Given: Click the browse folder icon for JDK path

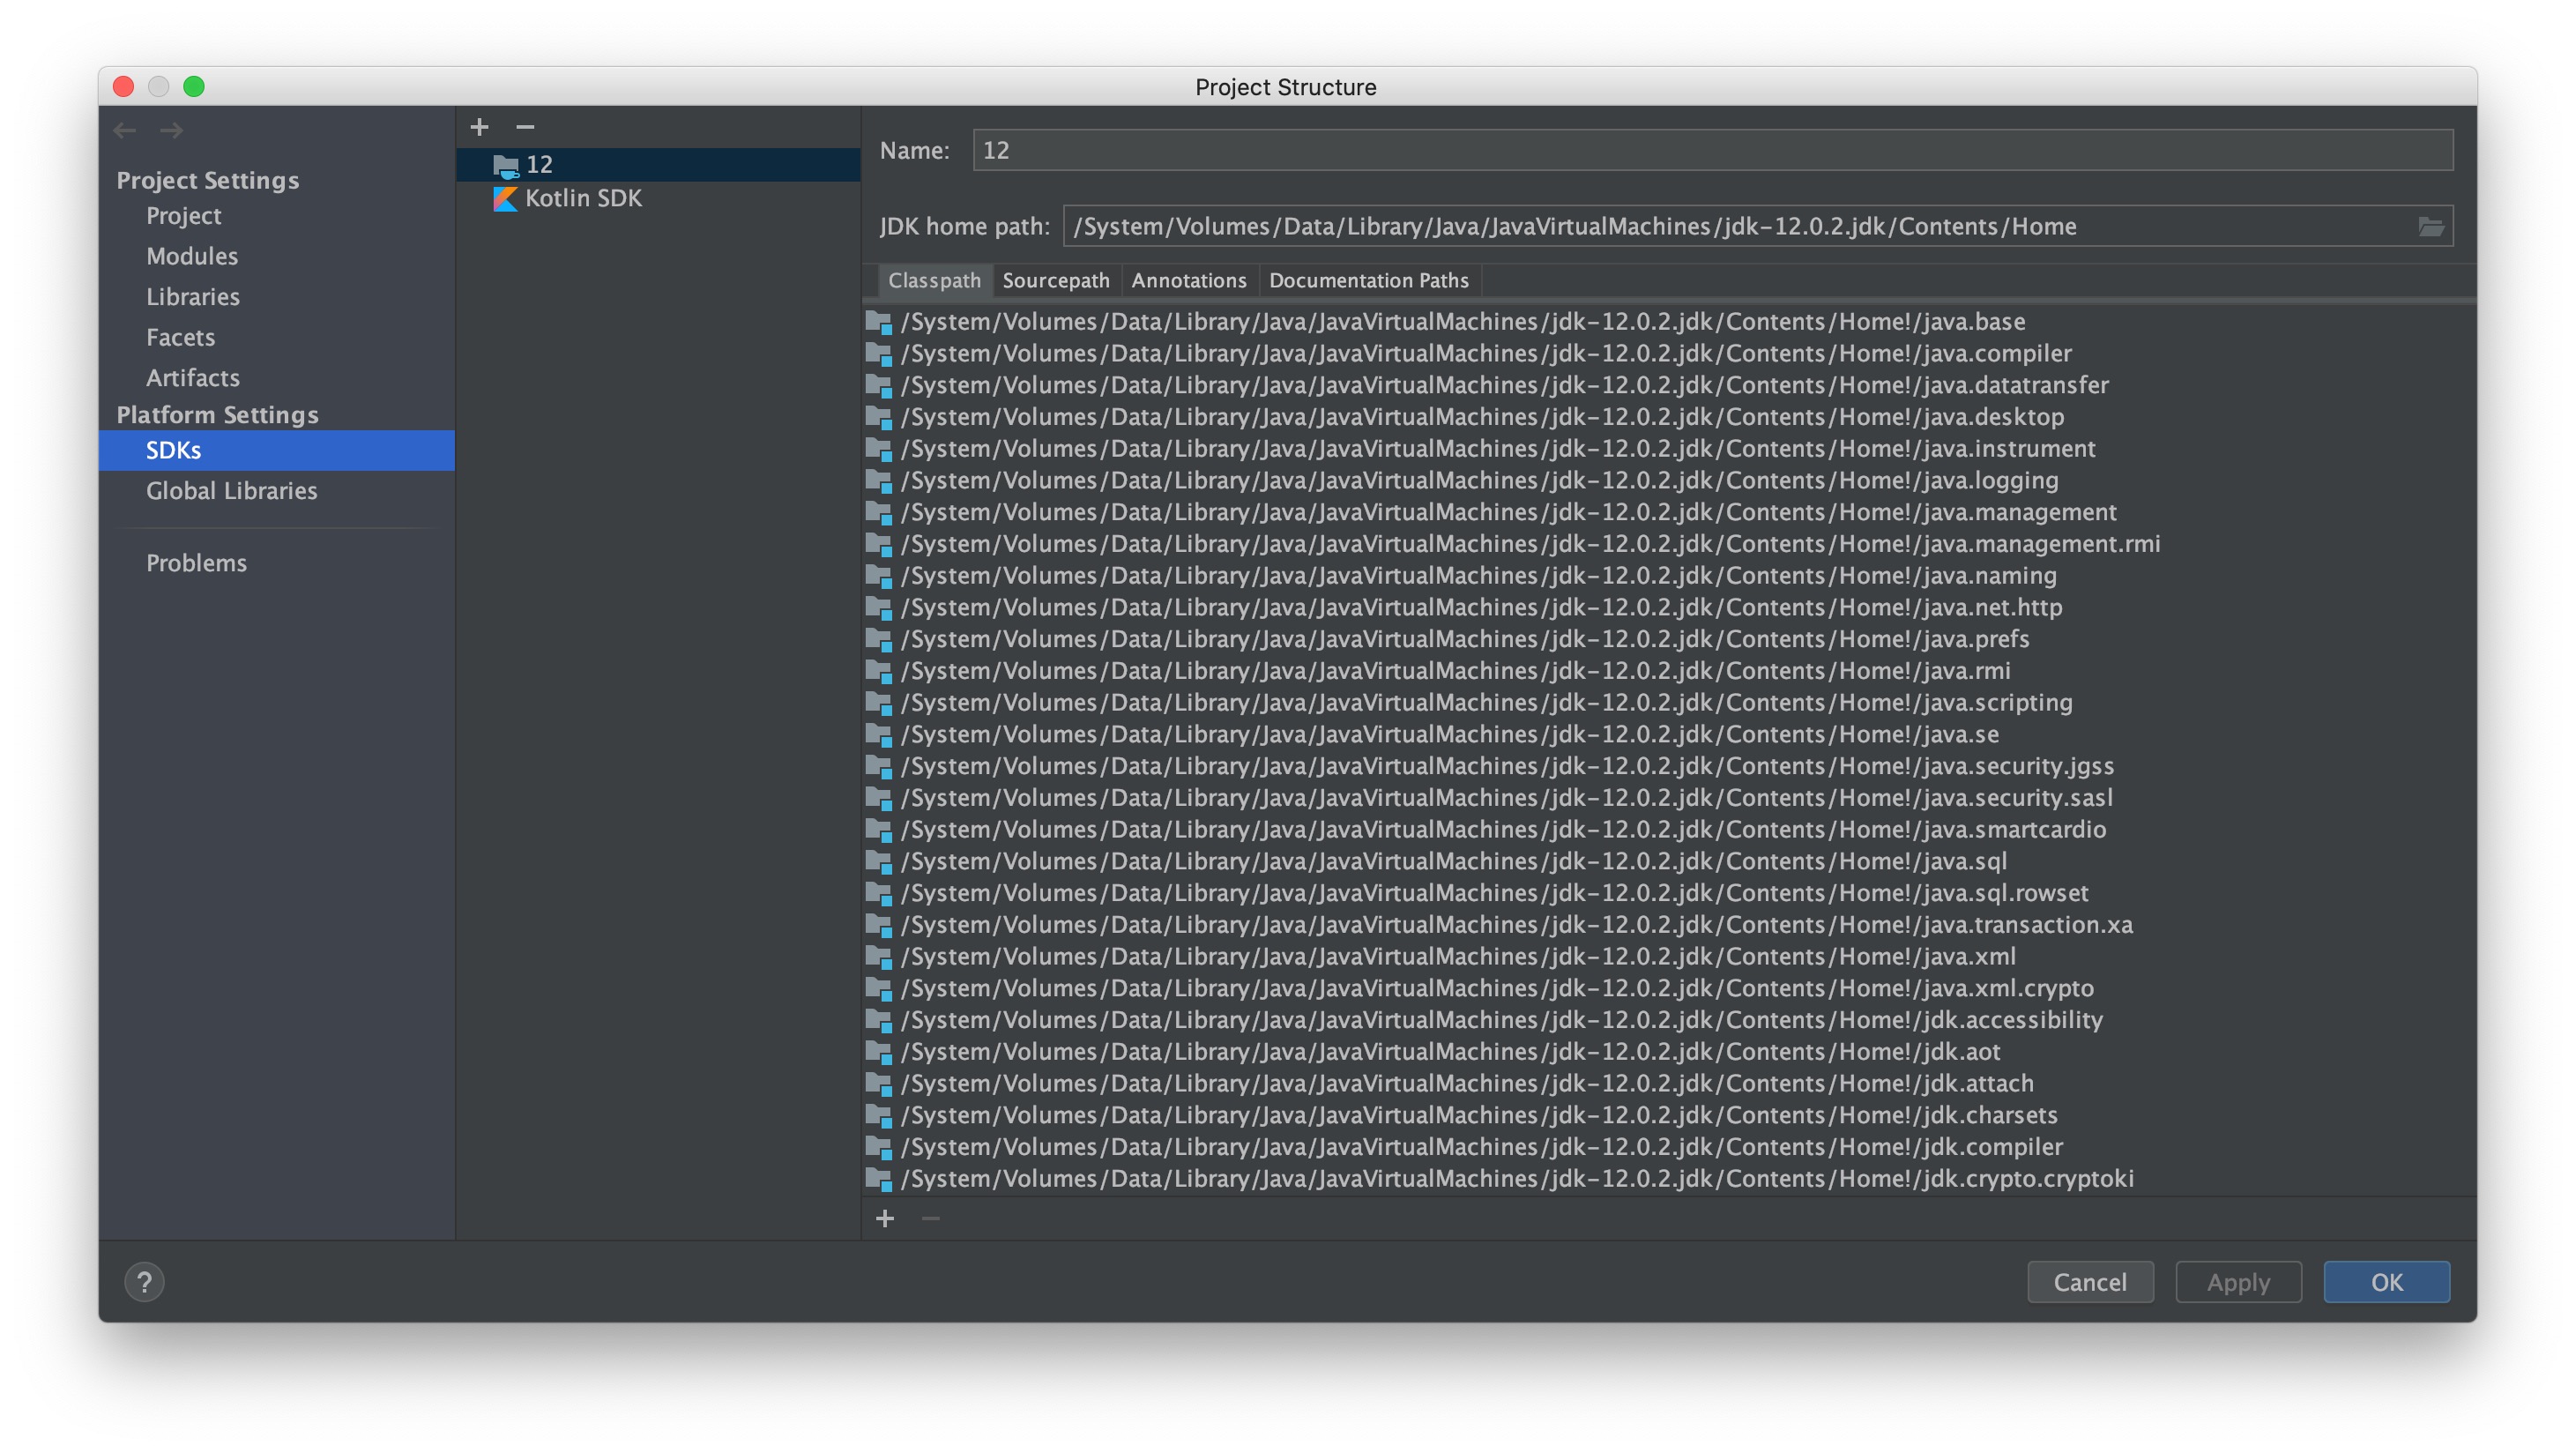Looking at the screenshot, I should tap(2431, 227).
